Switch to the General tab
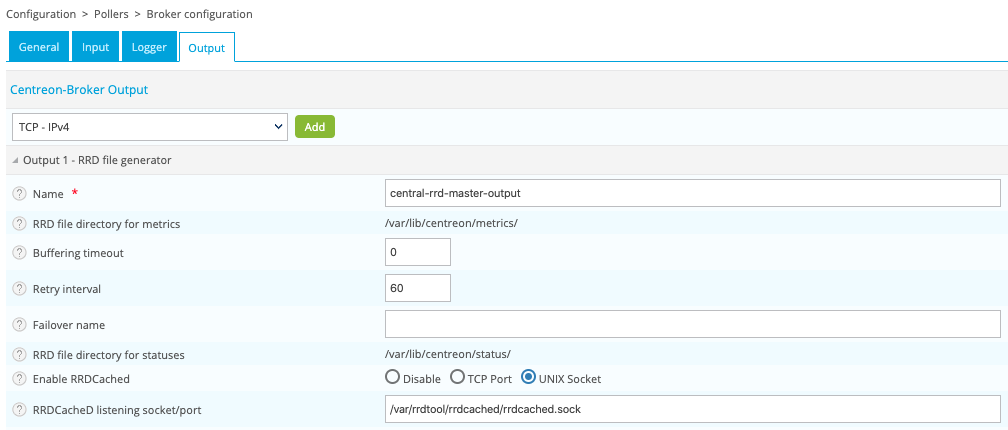 pos(39,47)
